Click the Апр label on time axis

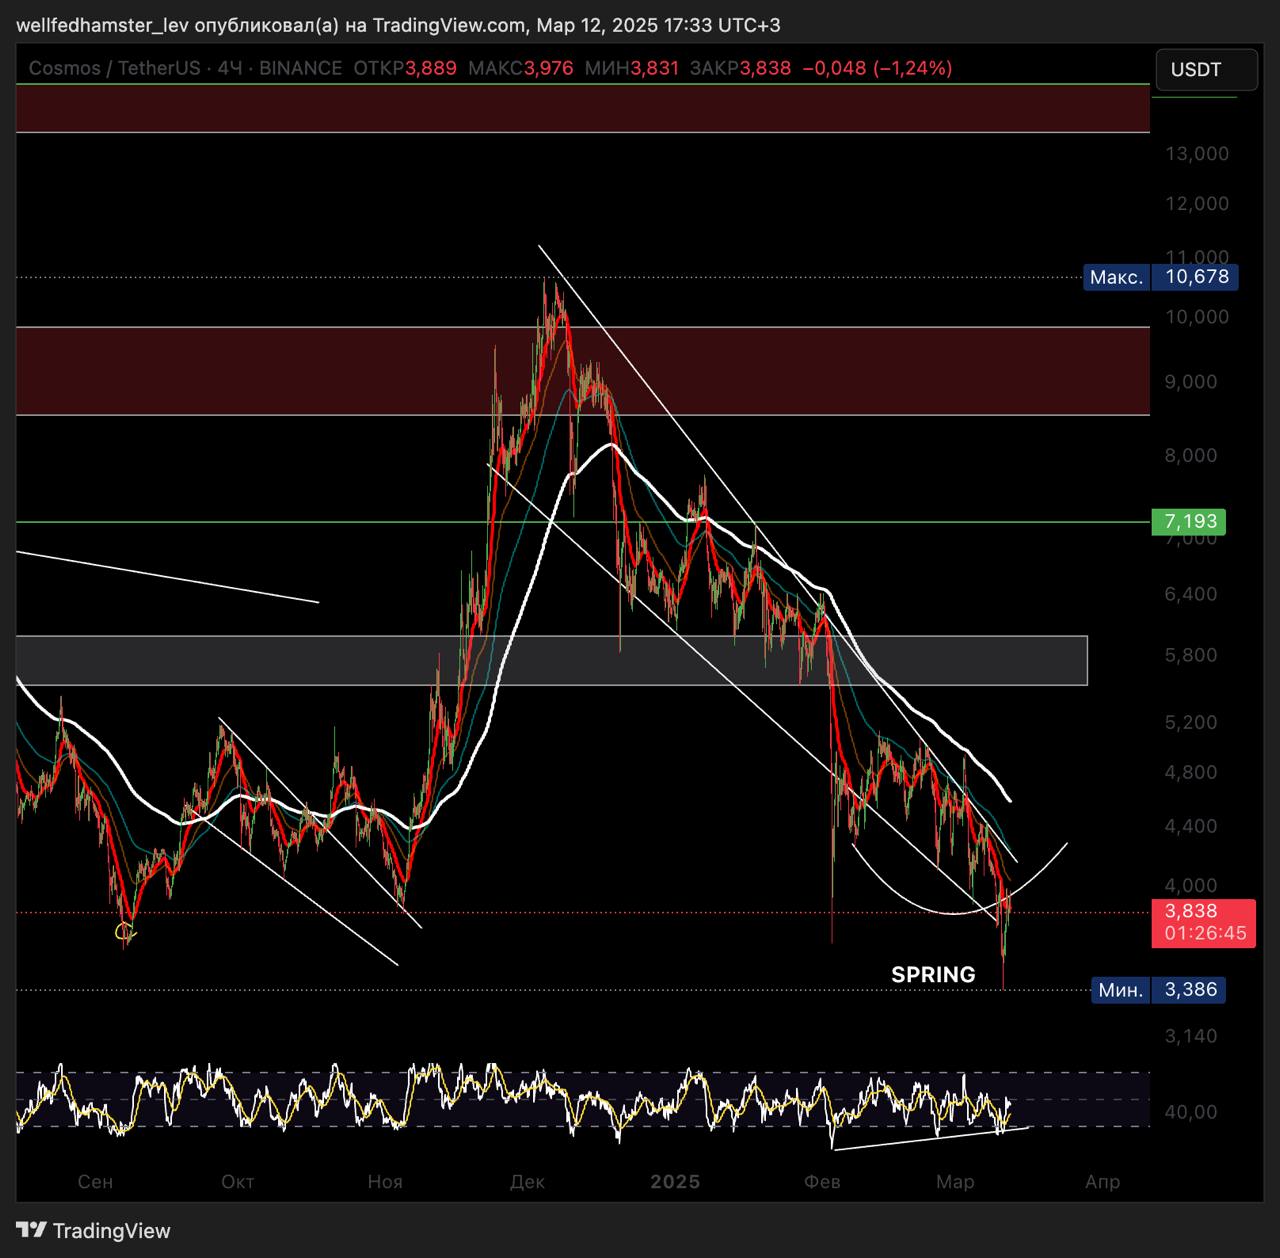[x=1103, y=1182]
